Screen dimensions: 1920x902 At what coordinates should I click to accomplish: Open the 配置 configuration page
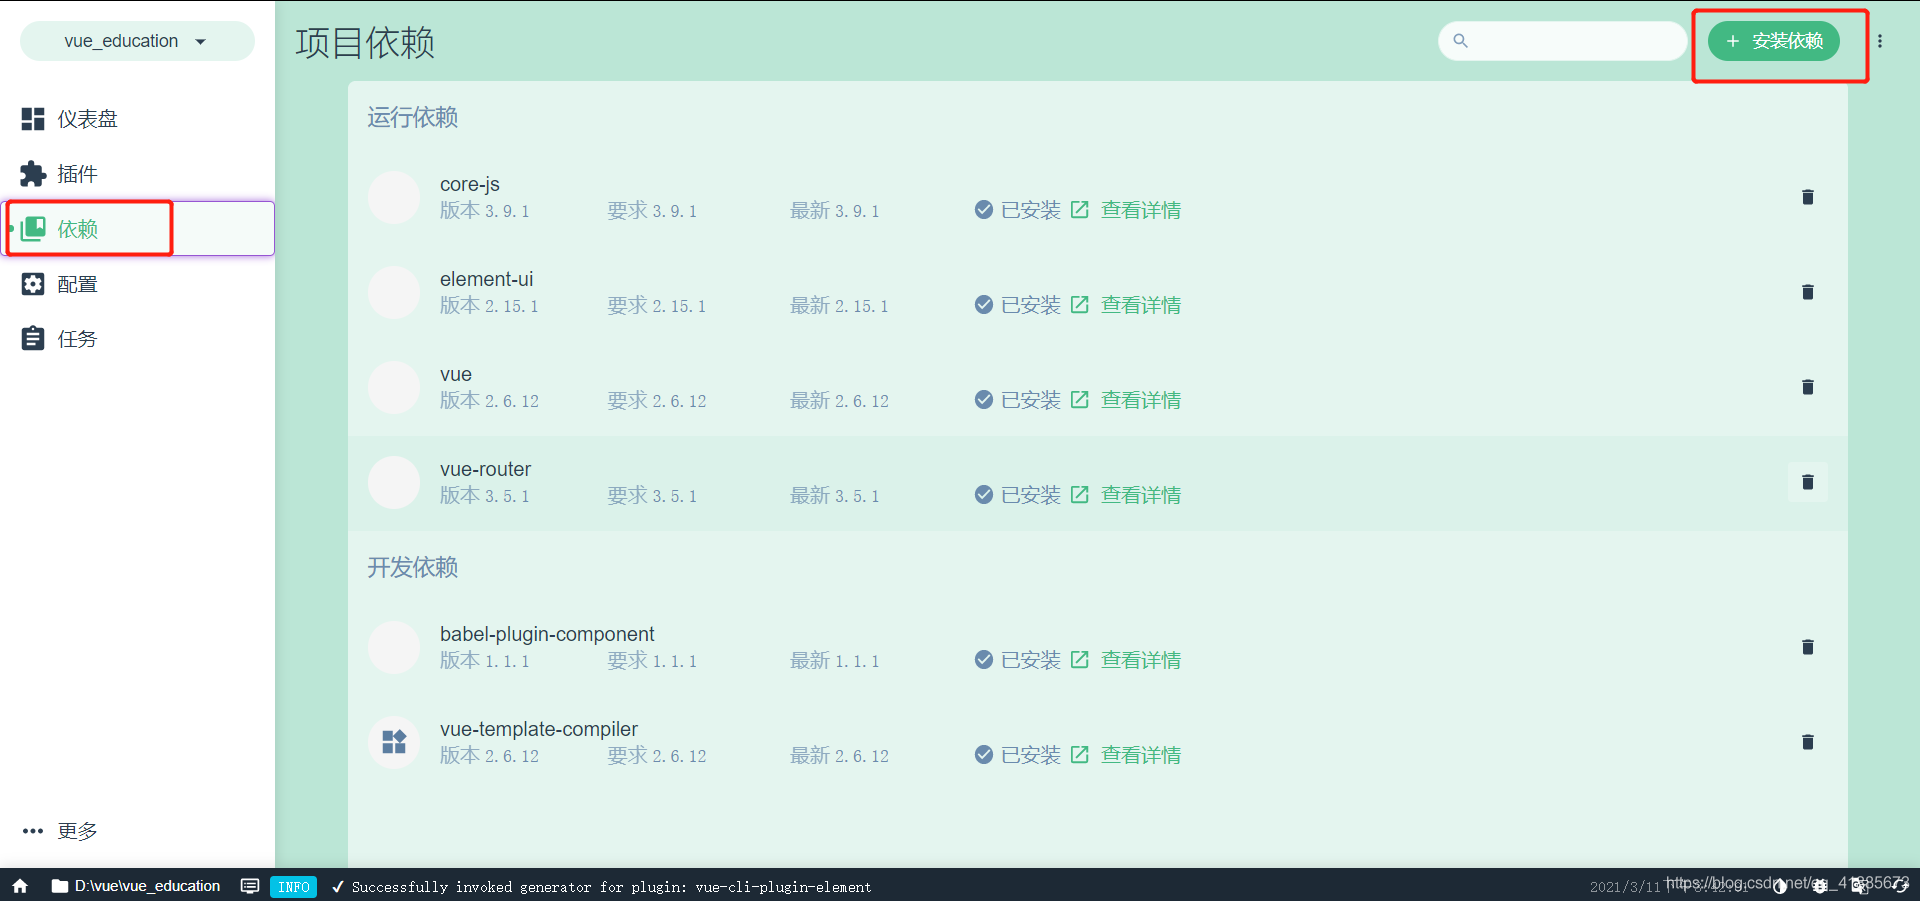tap(137, 284)
